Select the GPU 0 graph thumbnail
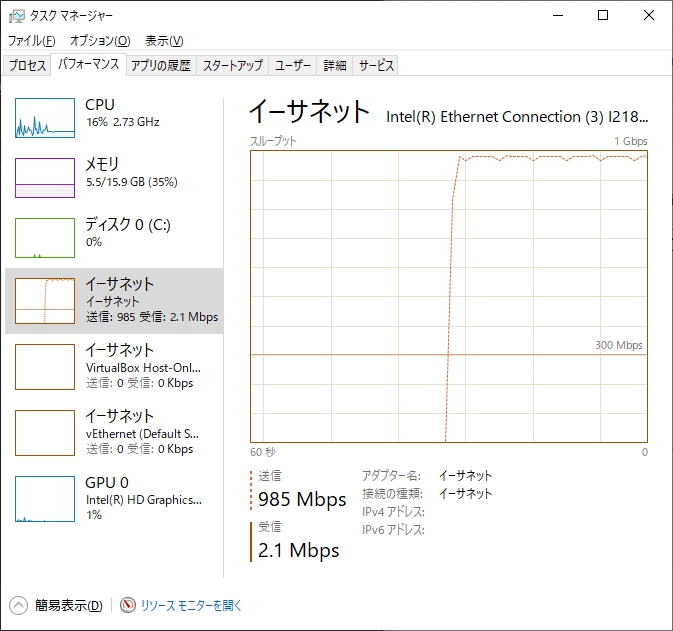Viewport: 673px width, 631px height. (45, 498)
